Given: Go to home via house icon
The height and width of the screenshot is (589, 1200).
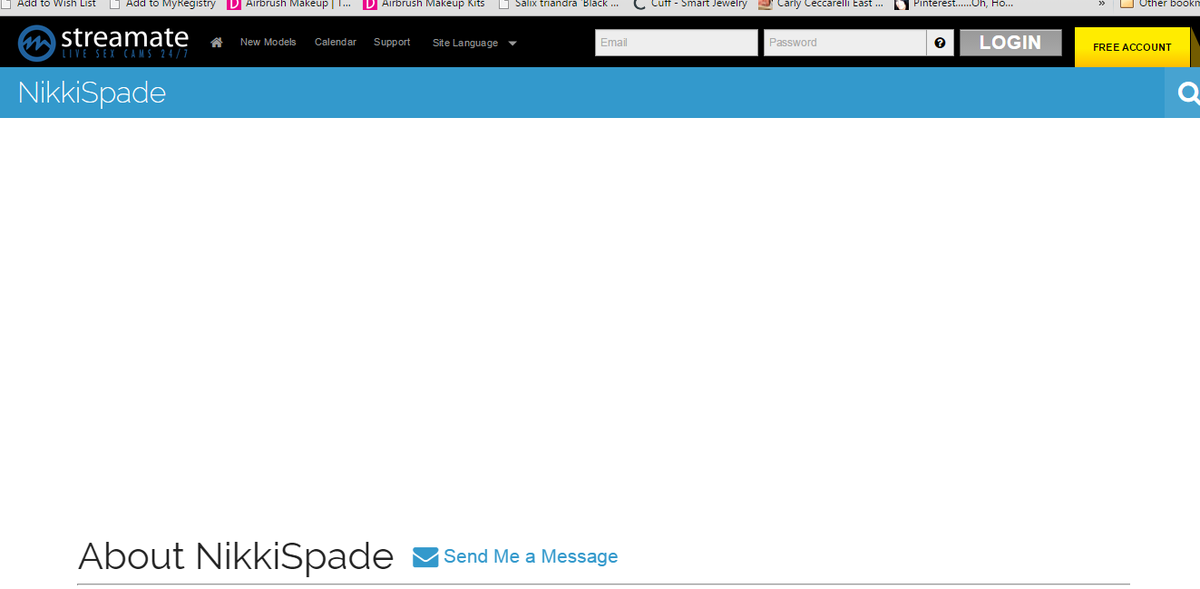Looking at the screenshot, I should [216, 43].
